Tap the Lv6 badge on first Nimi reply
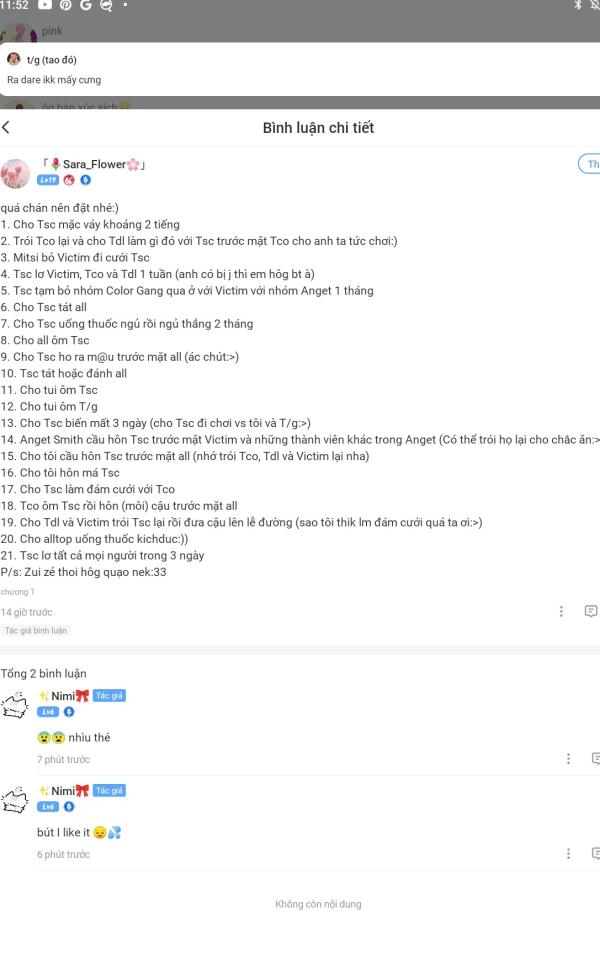The height and width of the screenshot is (960, 600). click(48, 712)
